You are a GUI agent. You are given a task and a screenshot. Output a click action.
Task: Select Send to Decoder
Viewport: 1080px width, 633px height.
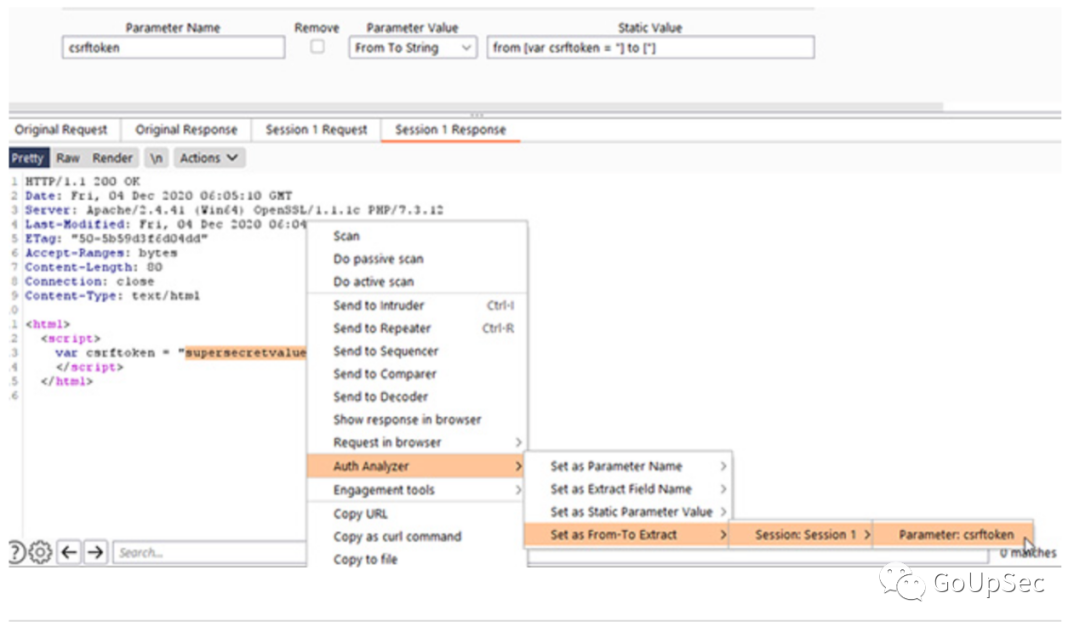417,397
